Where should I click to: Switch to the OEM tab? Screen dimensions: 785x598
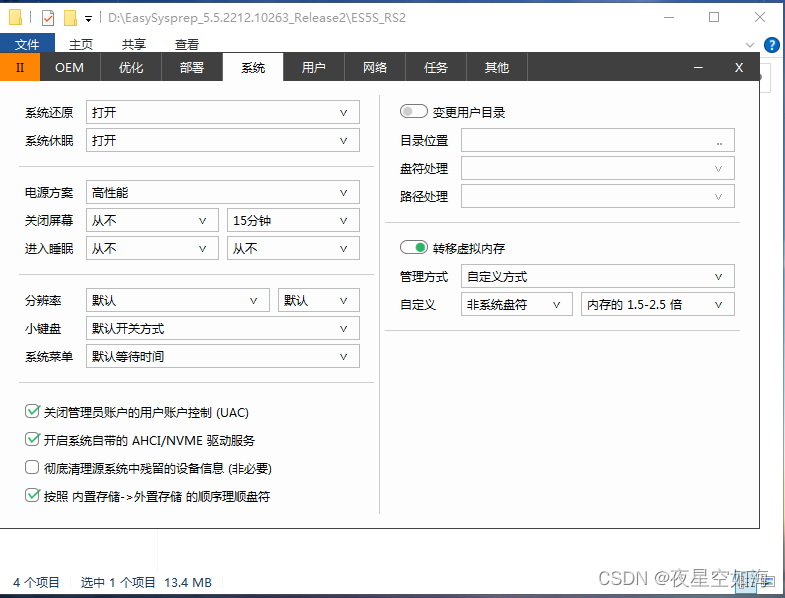(x=70, y=67)
